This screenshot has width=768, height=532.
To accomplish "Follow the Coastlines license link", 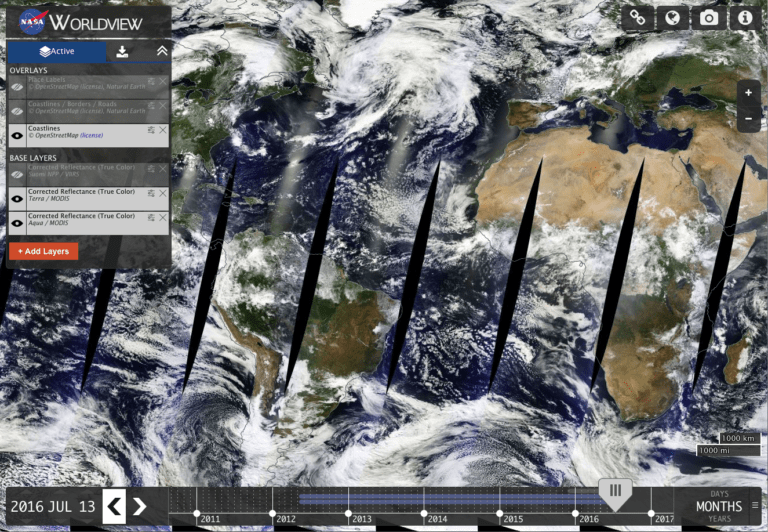I will 90,135.
